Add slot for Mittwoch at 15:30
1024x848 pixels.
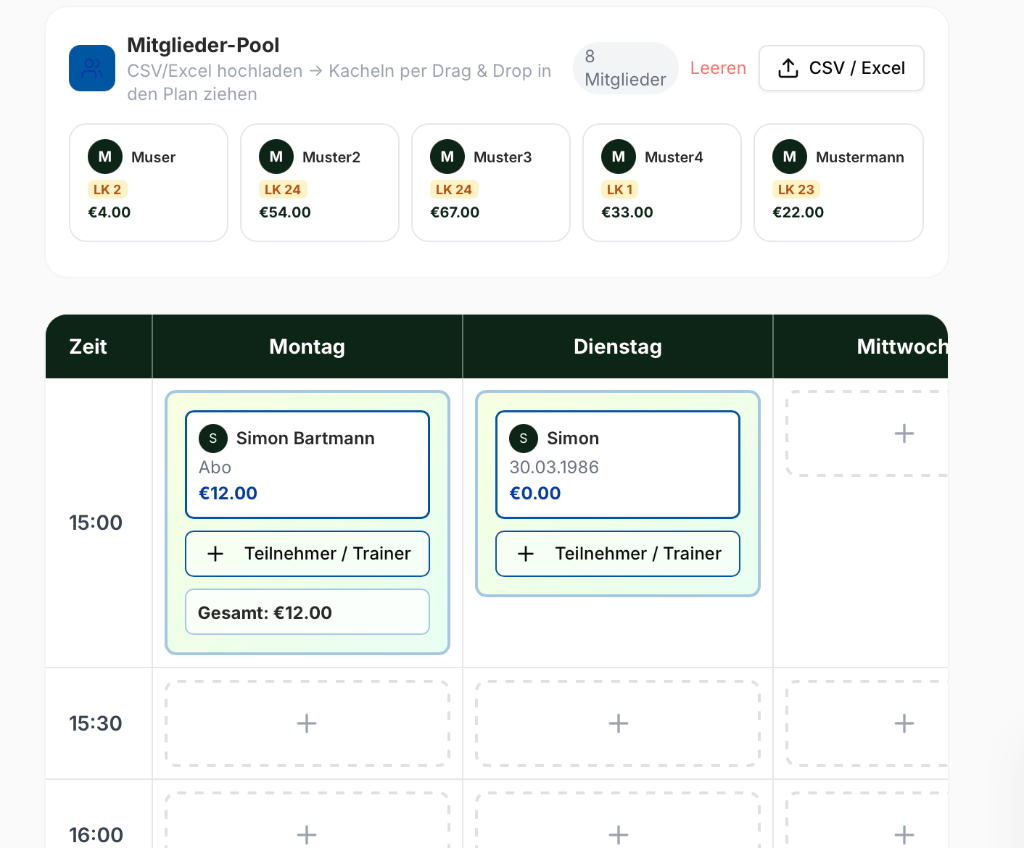click(867, 723)
